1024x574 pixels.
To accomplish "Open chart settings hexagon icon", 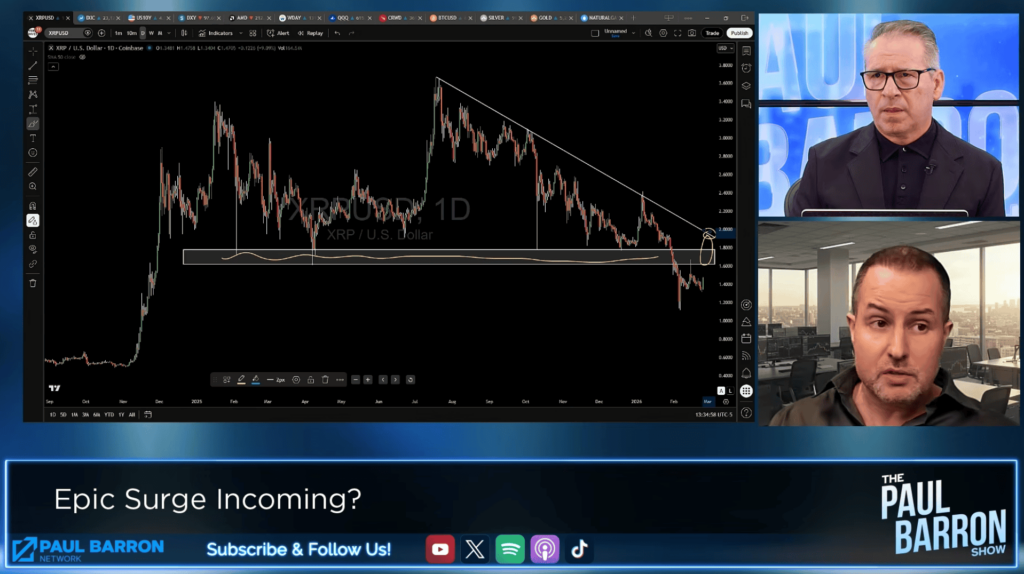I will pyautogui.click(x=663, y=33).
